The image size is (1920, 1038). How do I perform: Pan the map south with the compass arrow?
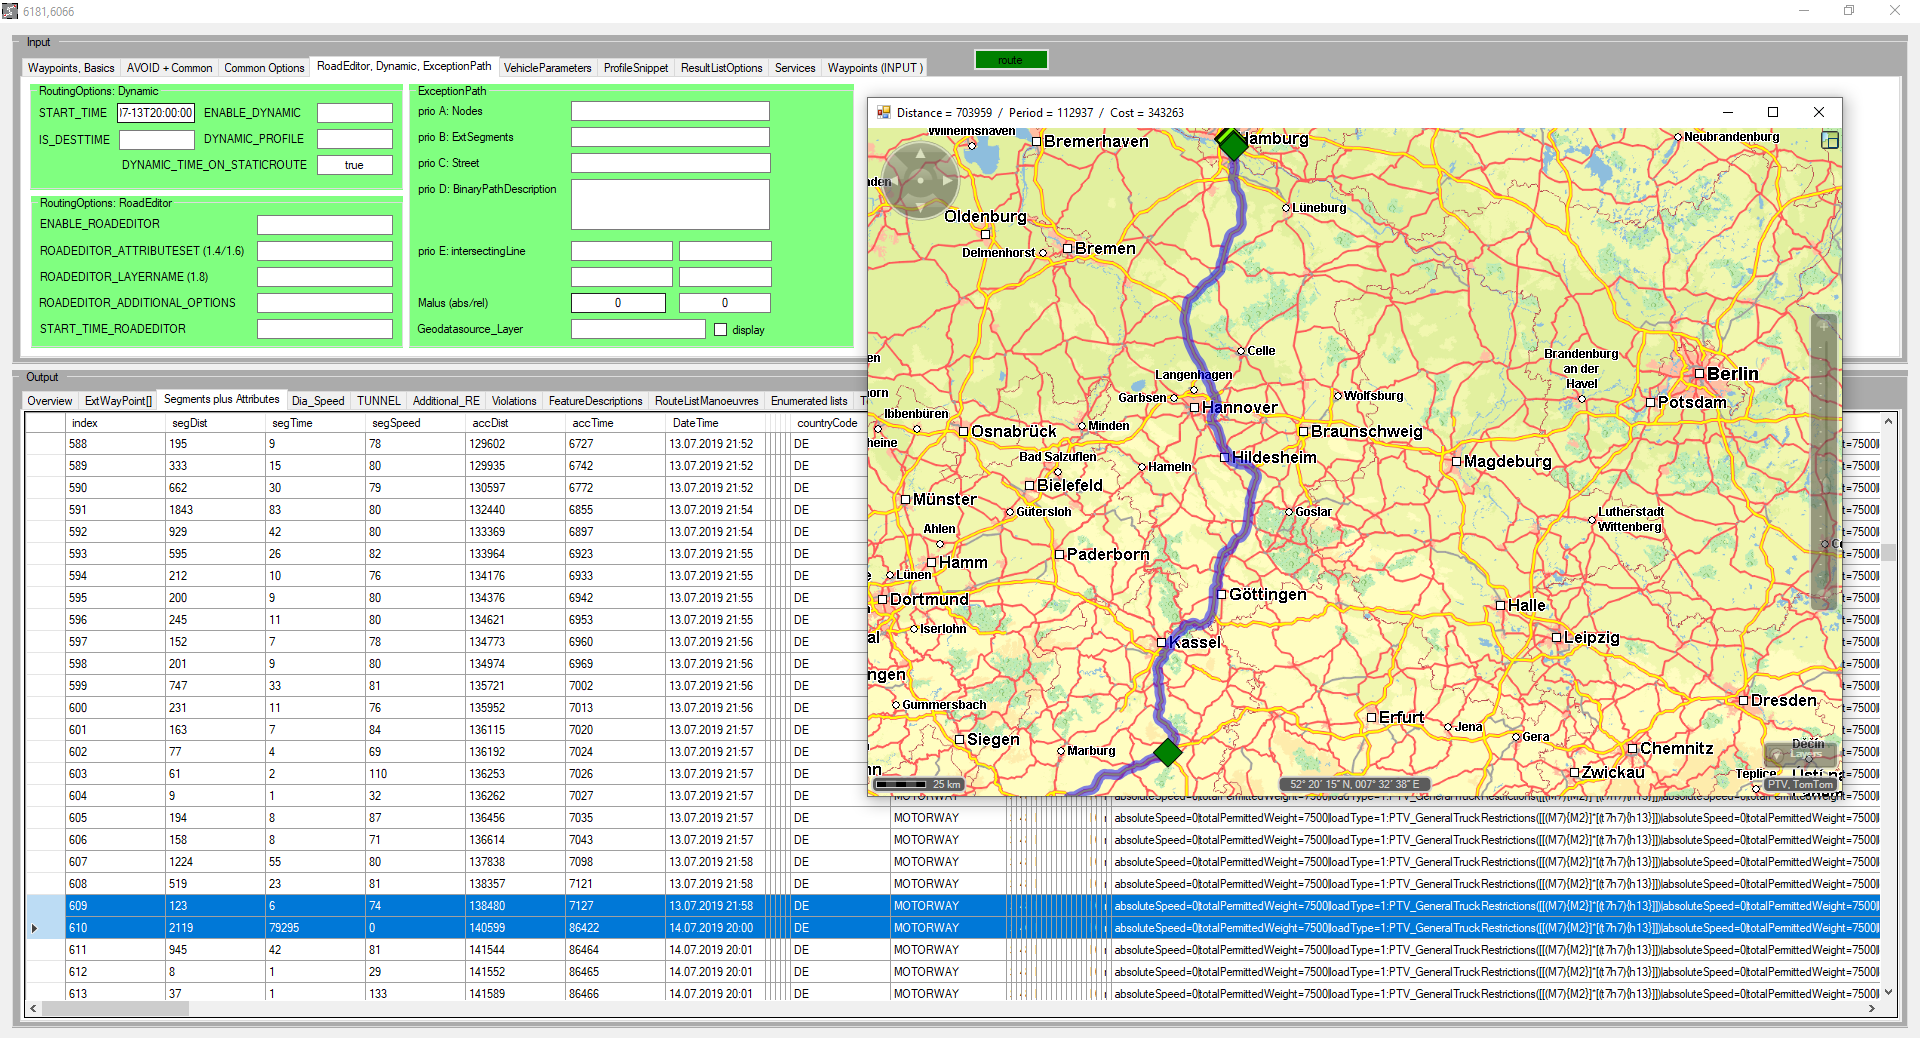click(921, 207)
